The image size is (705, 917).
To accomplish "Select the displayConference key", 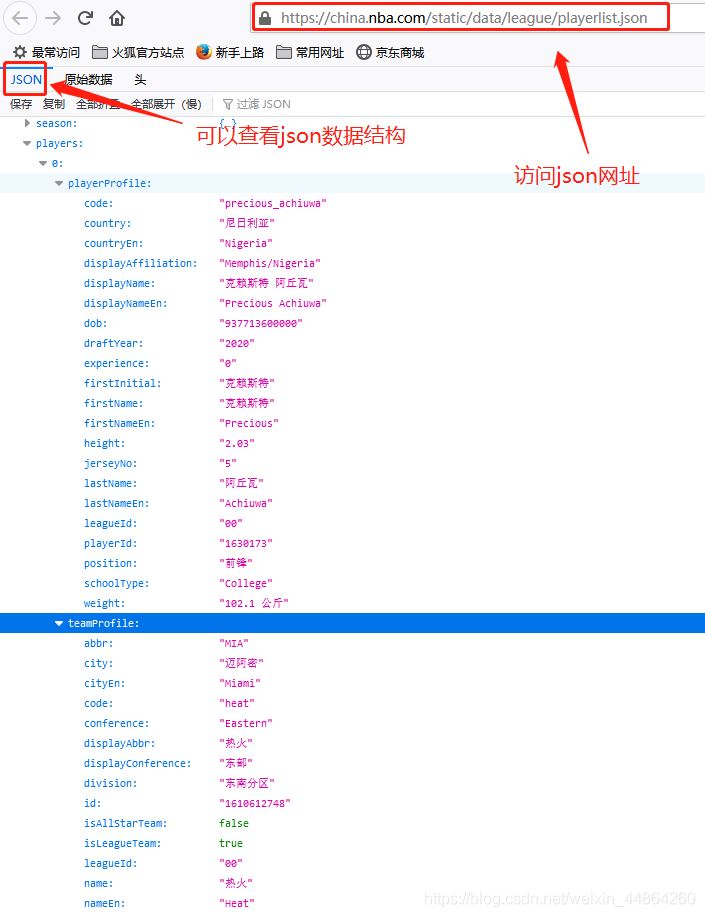I will pyautogui.click(x=137, y=763).
